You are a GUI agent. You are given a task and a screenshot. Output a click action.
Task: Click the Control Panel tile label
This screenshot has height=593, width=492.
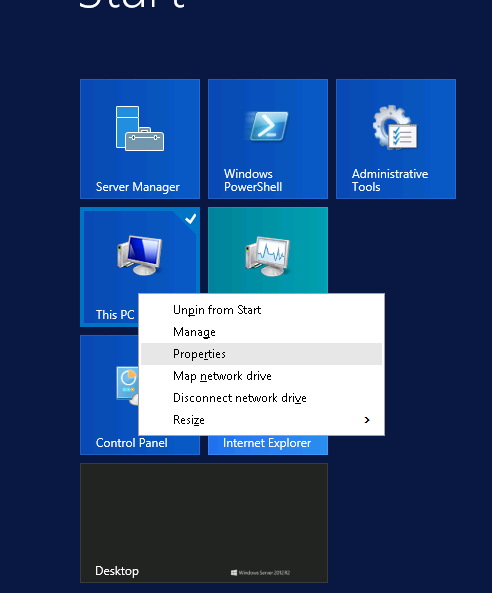132,443
